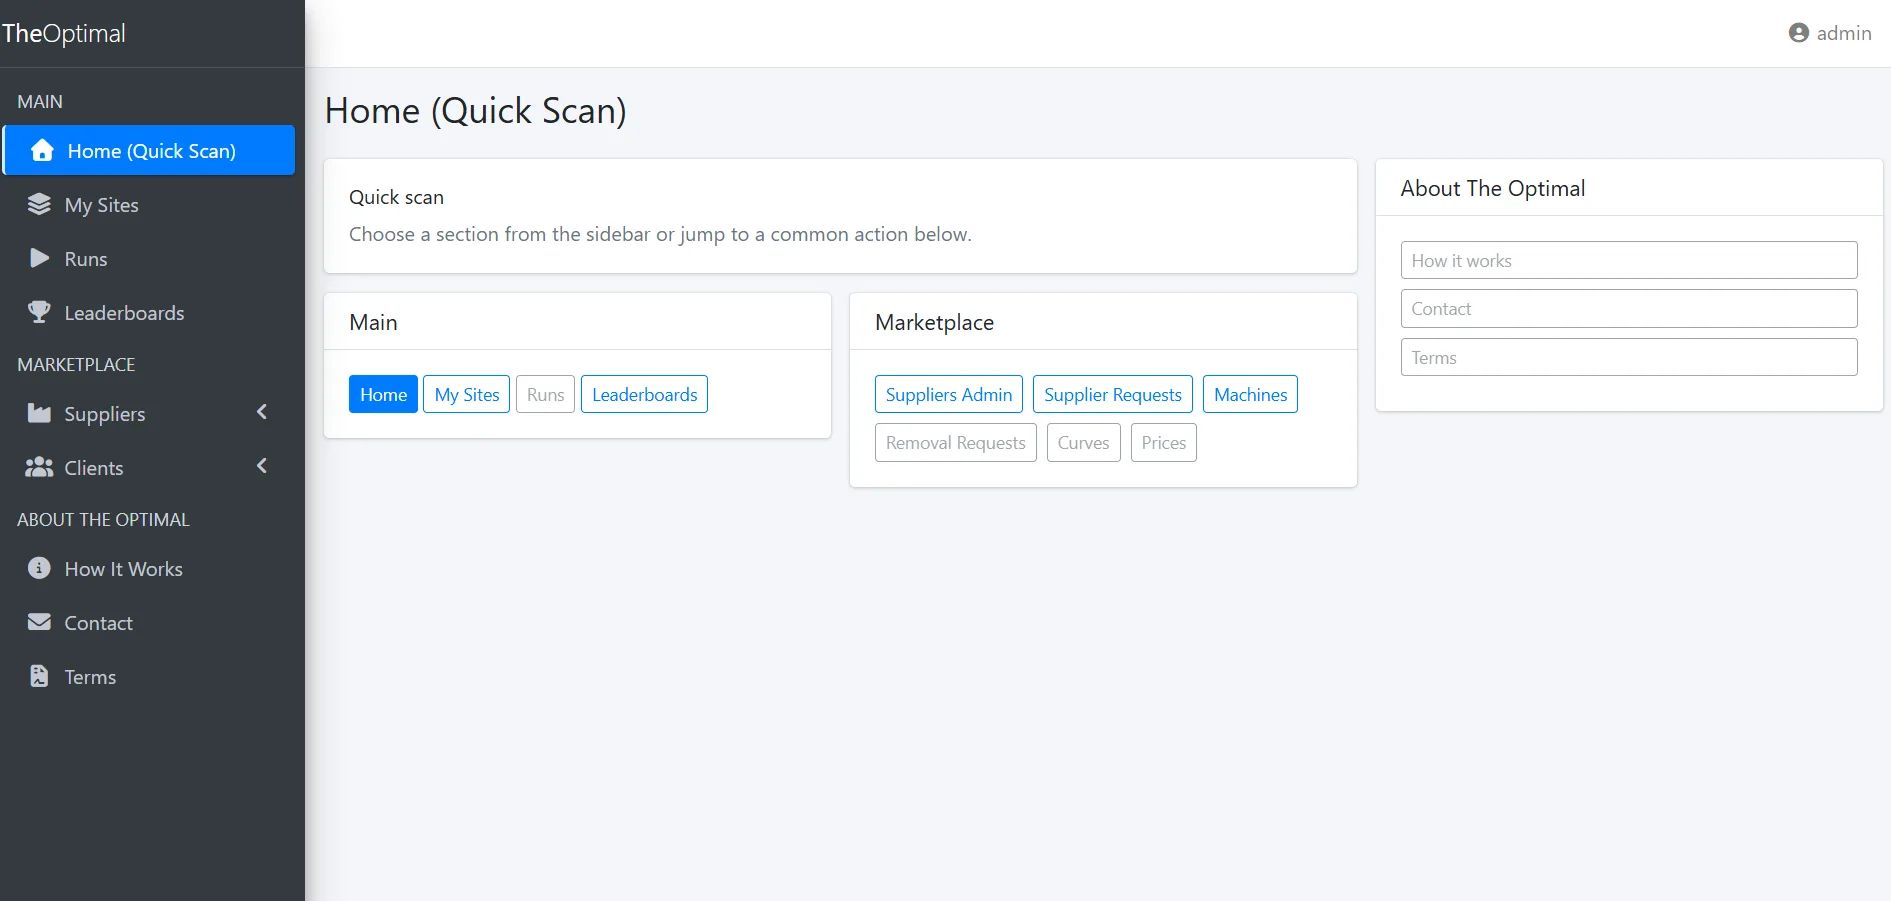The width and height of the screenshot is (1891, 901).
Task: Open Leaderboards in the sidebar
Action: pyautogui.click(x=124, y=313)
